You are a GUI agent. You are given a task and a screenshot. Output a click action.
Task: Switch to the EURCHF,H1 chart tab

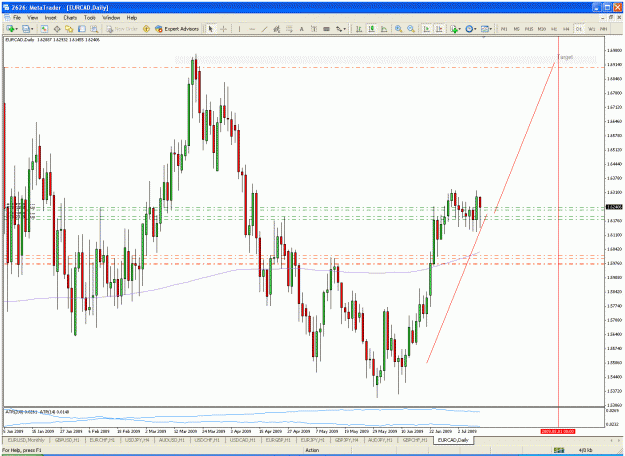(x=102, y=440)
